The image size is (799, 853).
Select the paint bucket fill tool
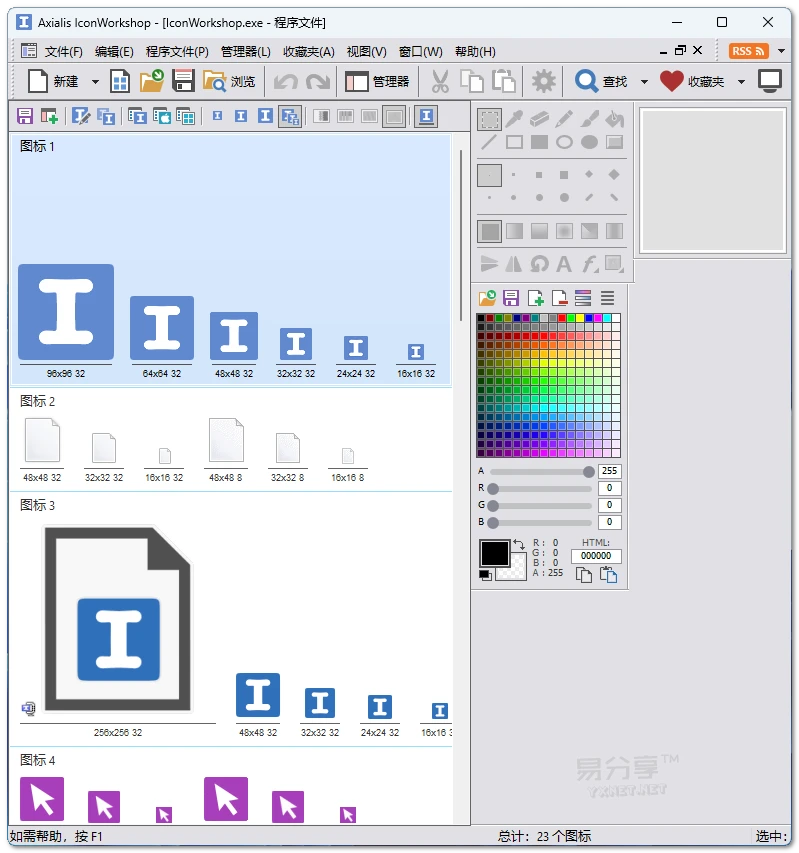pyautogui.click(x=614, y=119)
